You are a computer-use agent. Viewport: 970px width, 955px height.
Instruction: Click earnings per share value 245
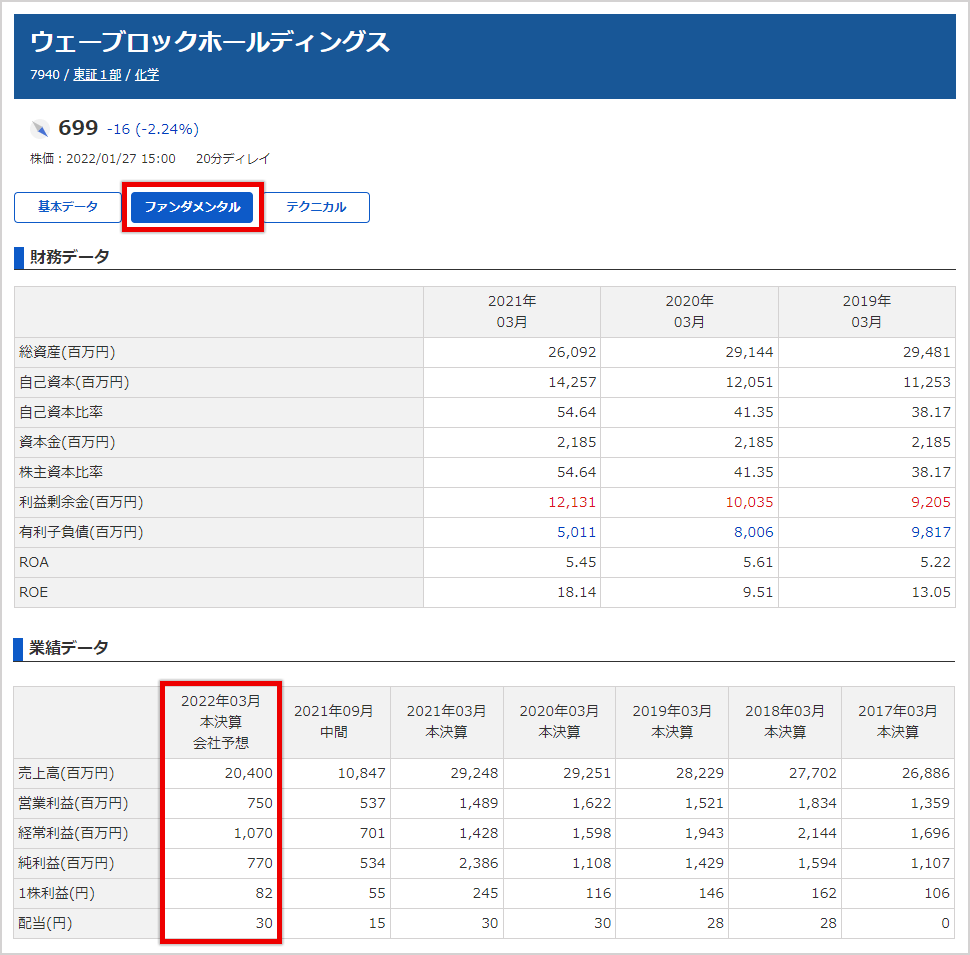(x=486, y=893)
